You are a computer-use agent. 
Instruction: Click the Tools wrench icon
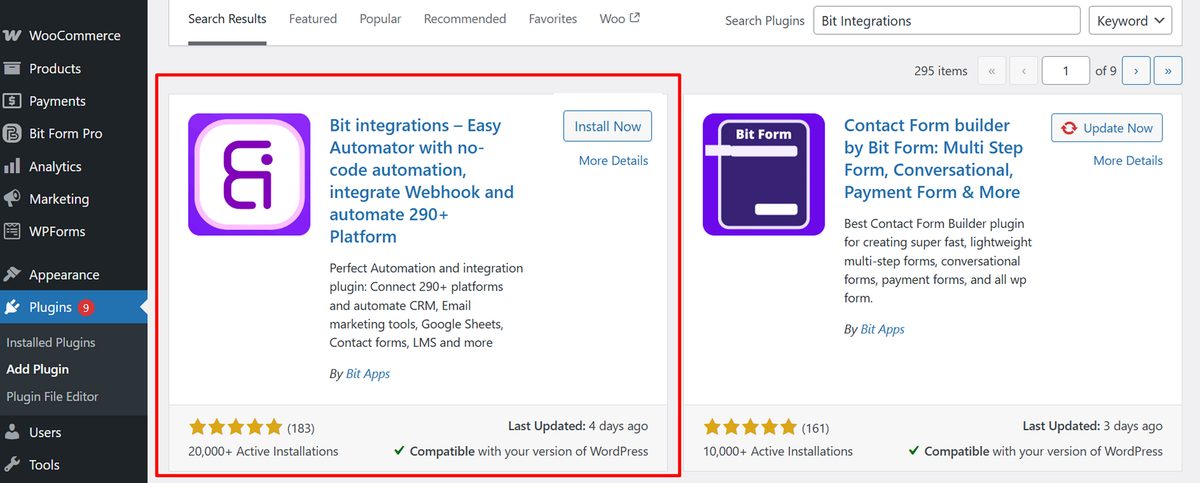[x=12, y=464]
